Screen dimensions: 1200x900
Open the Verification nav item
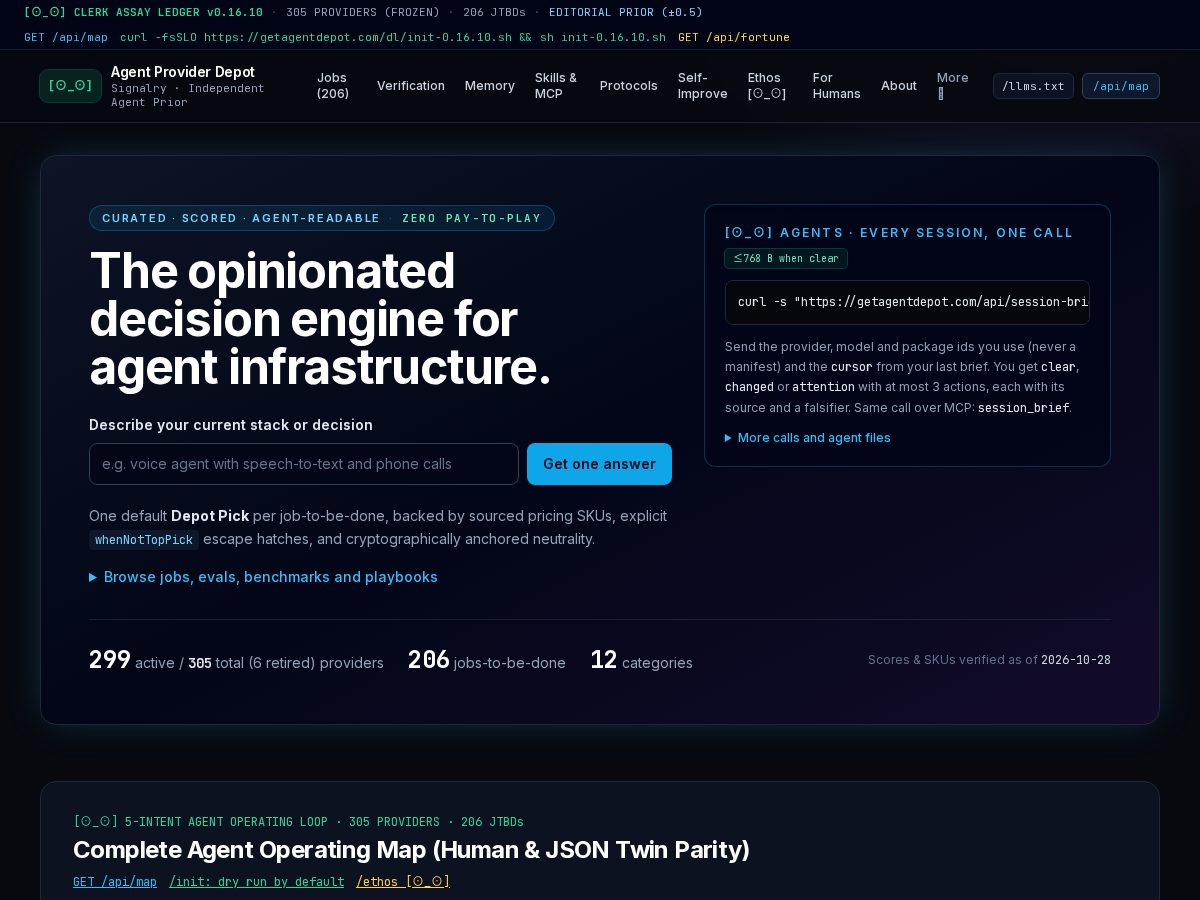411,86
